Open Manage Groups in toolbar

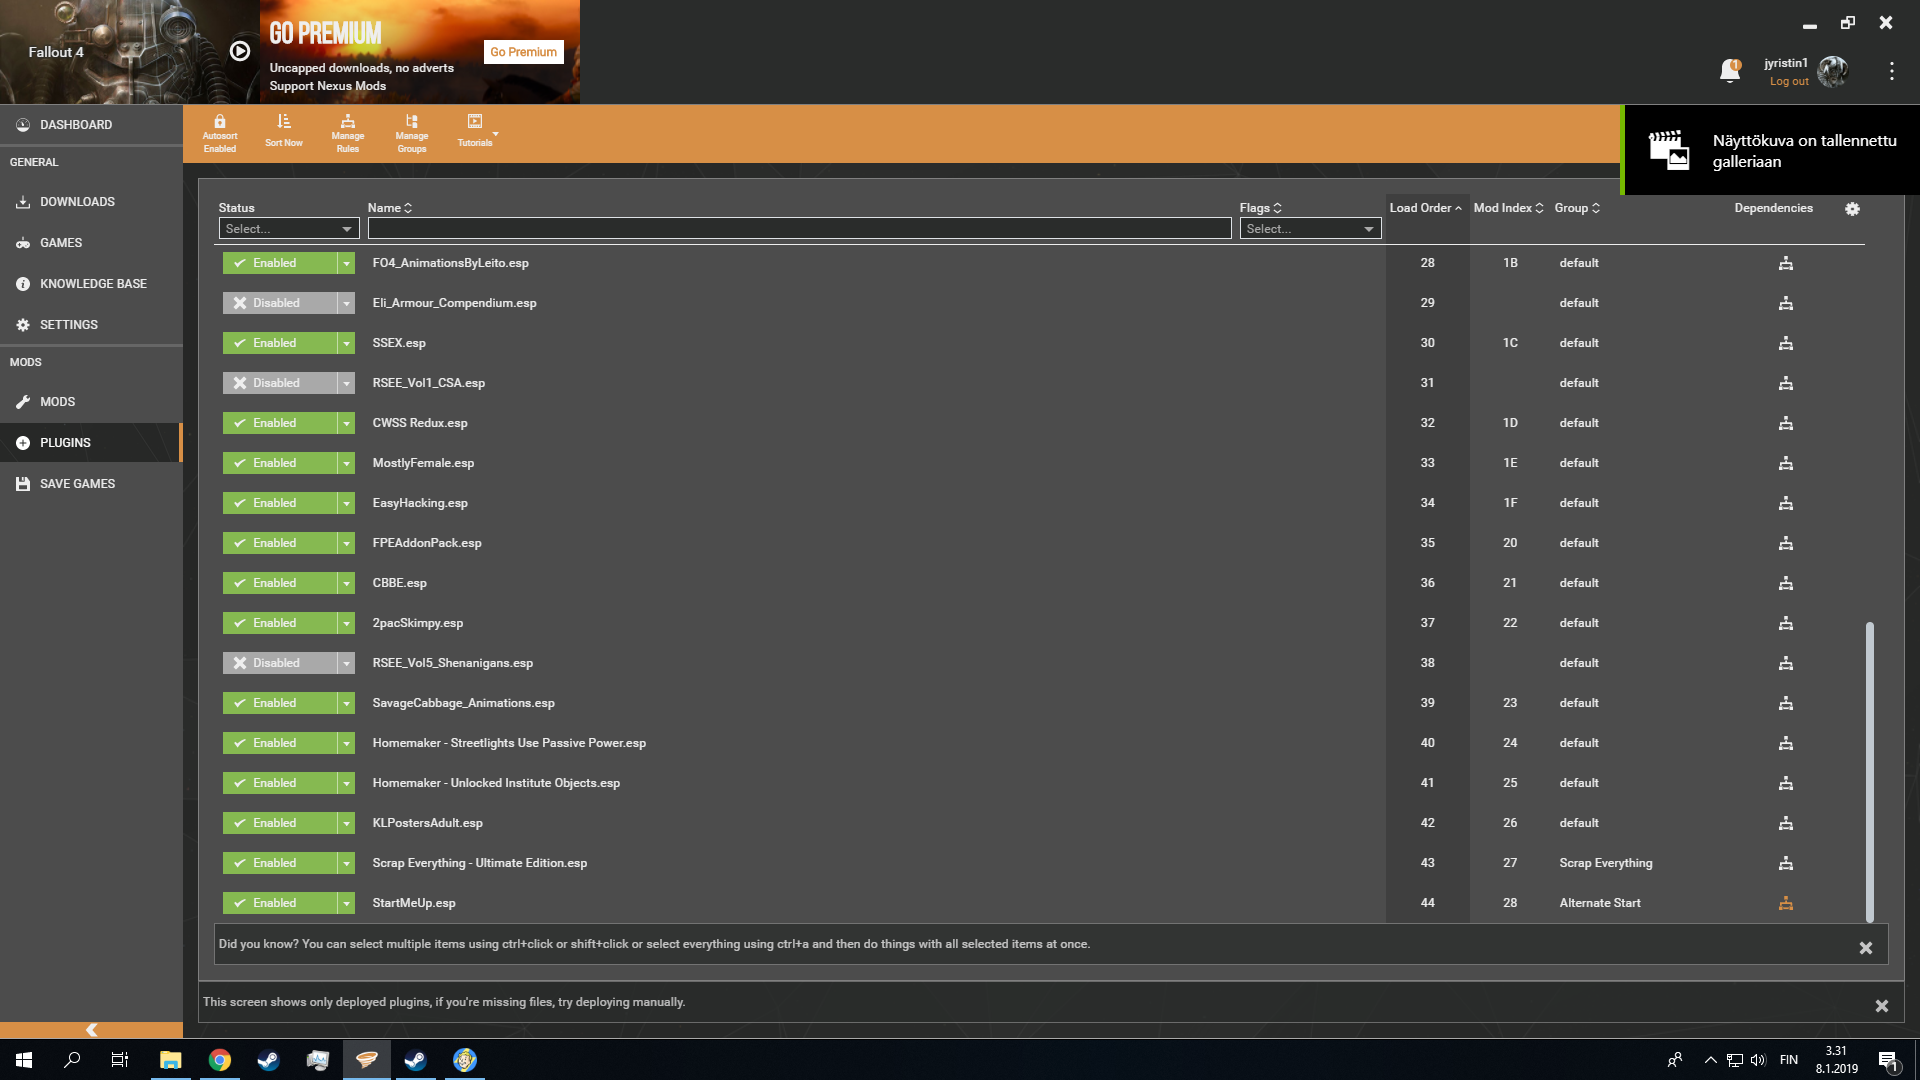[412, 133]
